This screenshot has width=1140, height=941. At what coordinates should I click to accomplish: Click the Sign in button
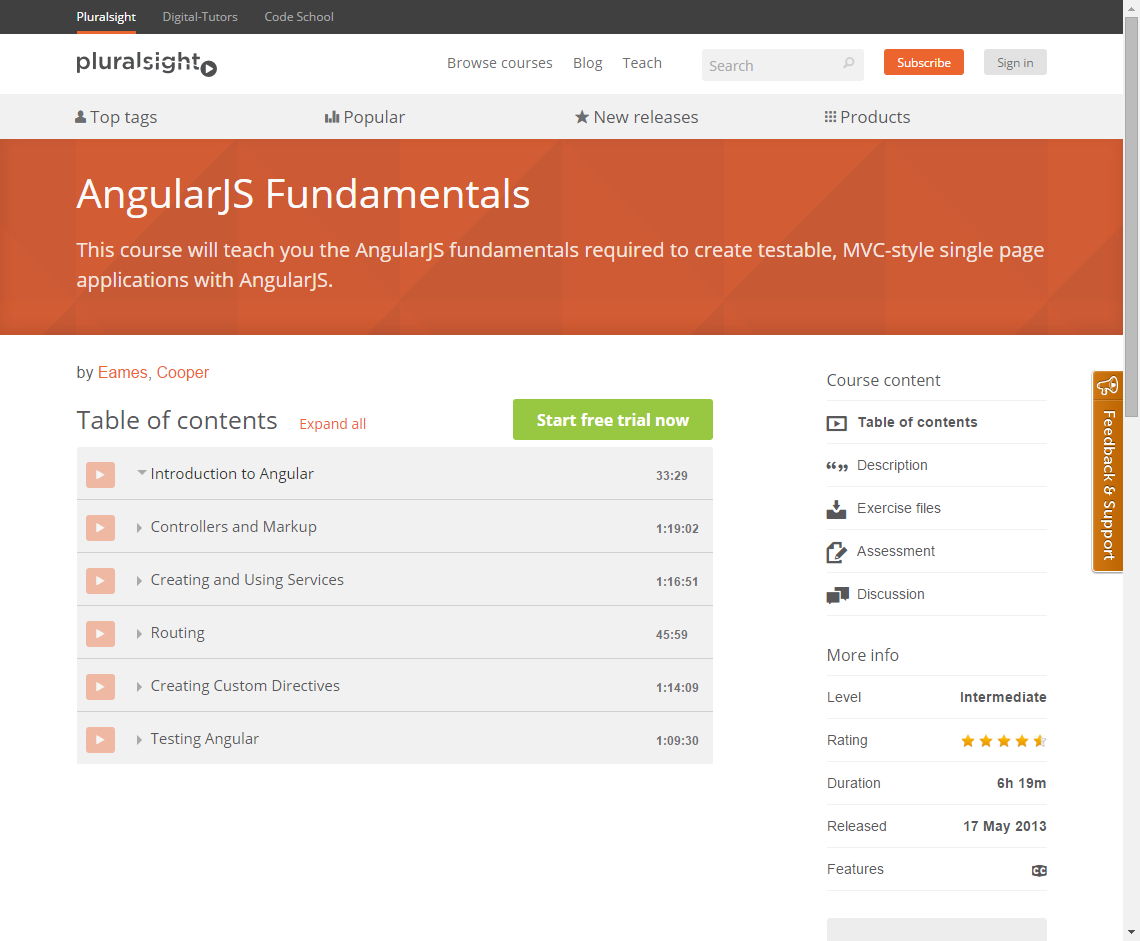click(x=1015, y=63)
